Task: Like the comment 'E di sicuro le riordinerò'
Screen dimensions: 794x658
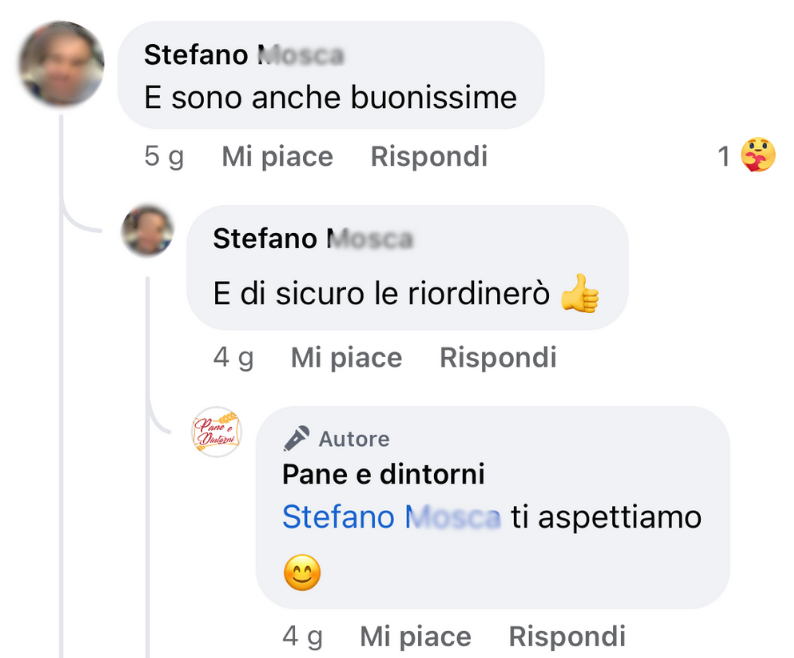Action: [346, 358]
